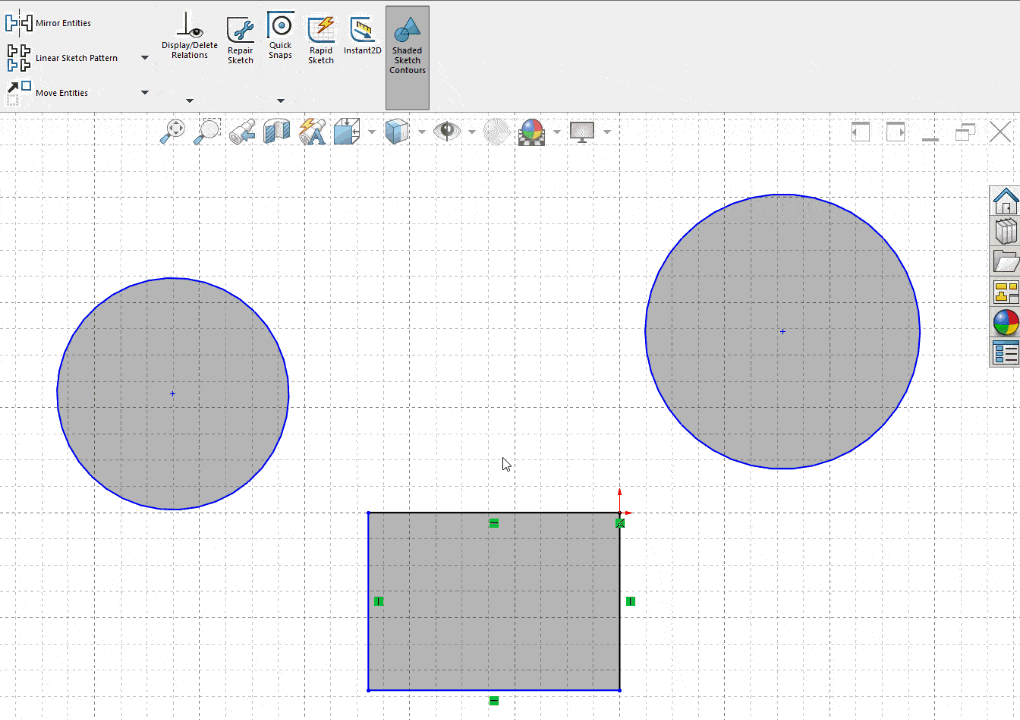Select the Zoom to Area tool

(x=208, y=131)
